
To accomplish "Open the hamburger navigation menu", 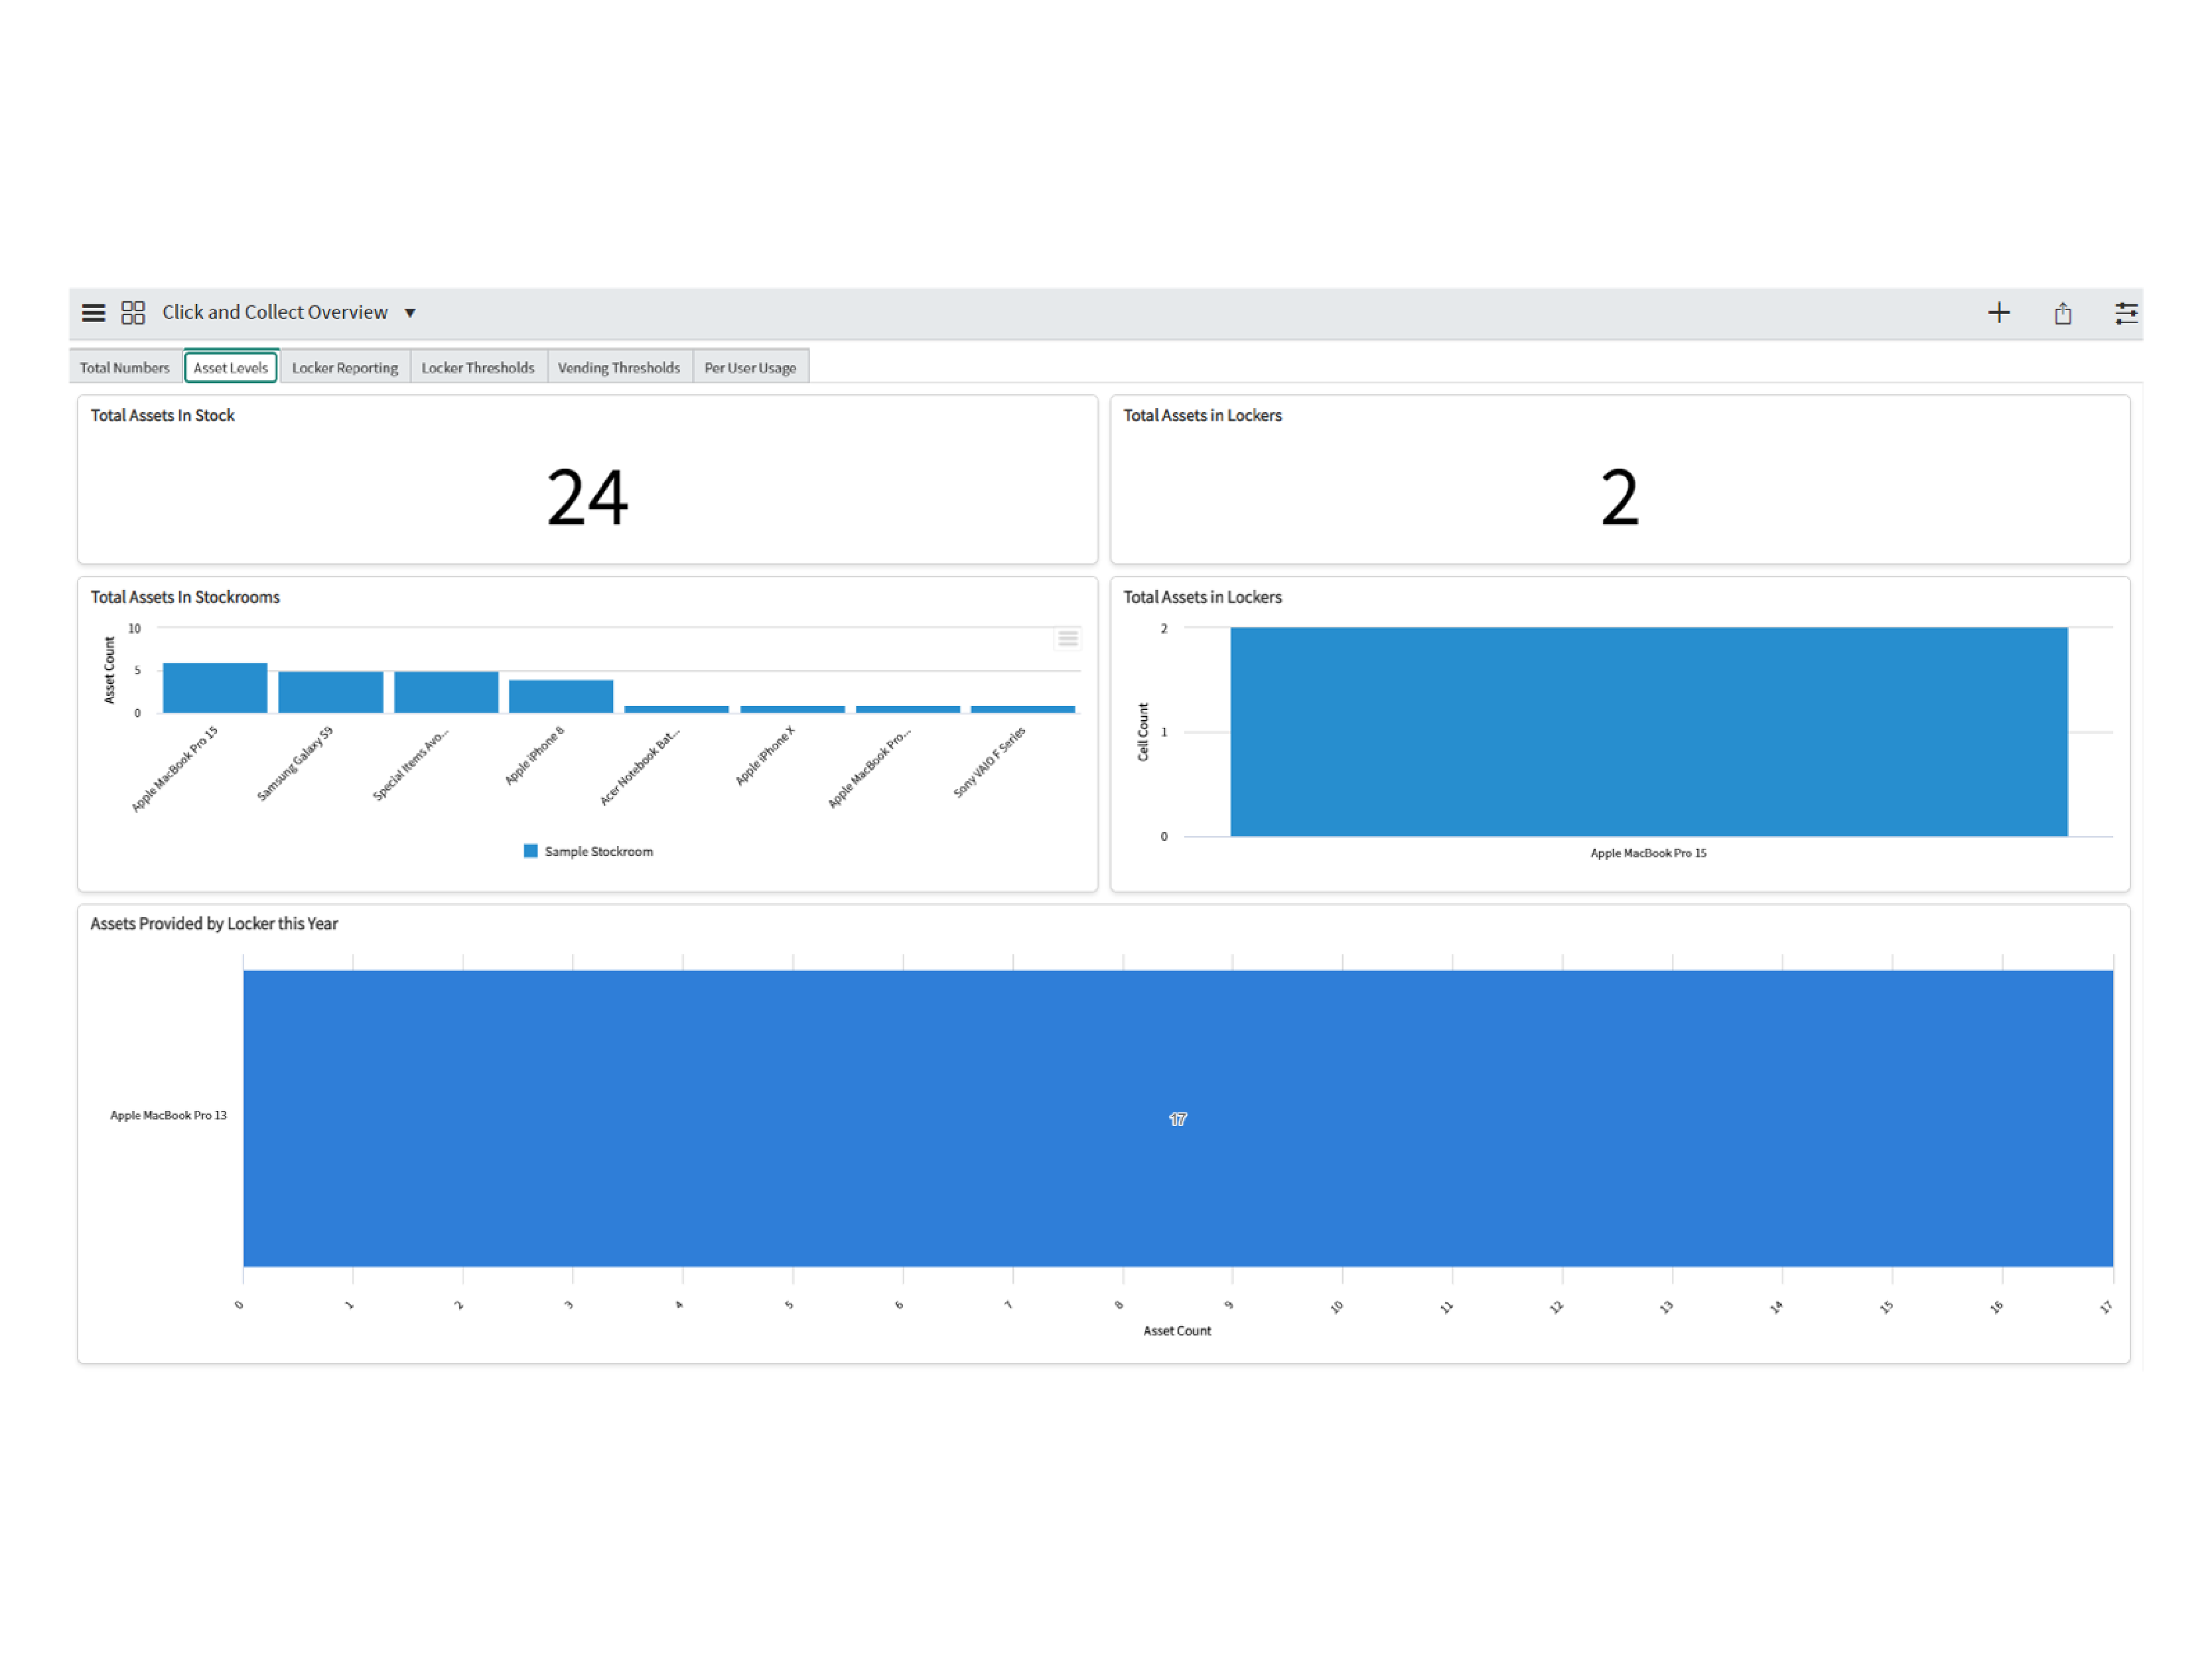I will 93,313.
